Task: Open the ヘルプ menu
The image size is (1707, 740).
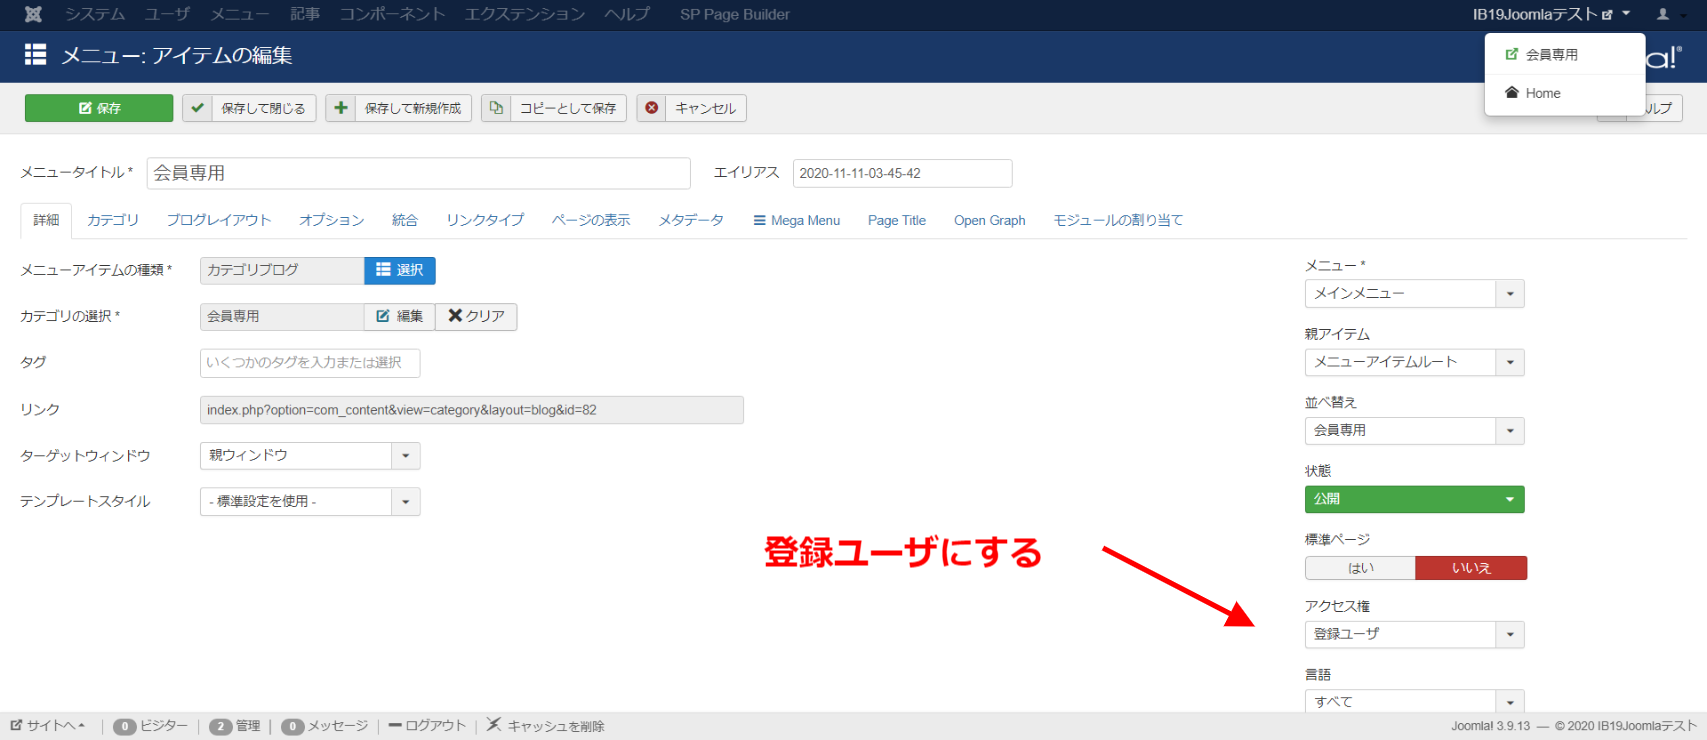Action: (x=627, y=14)
